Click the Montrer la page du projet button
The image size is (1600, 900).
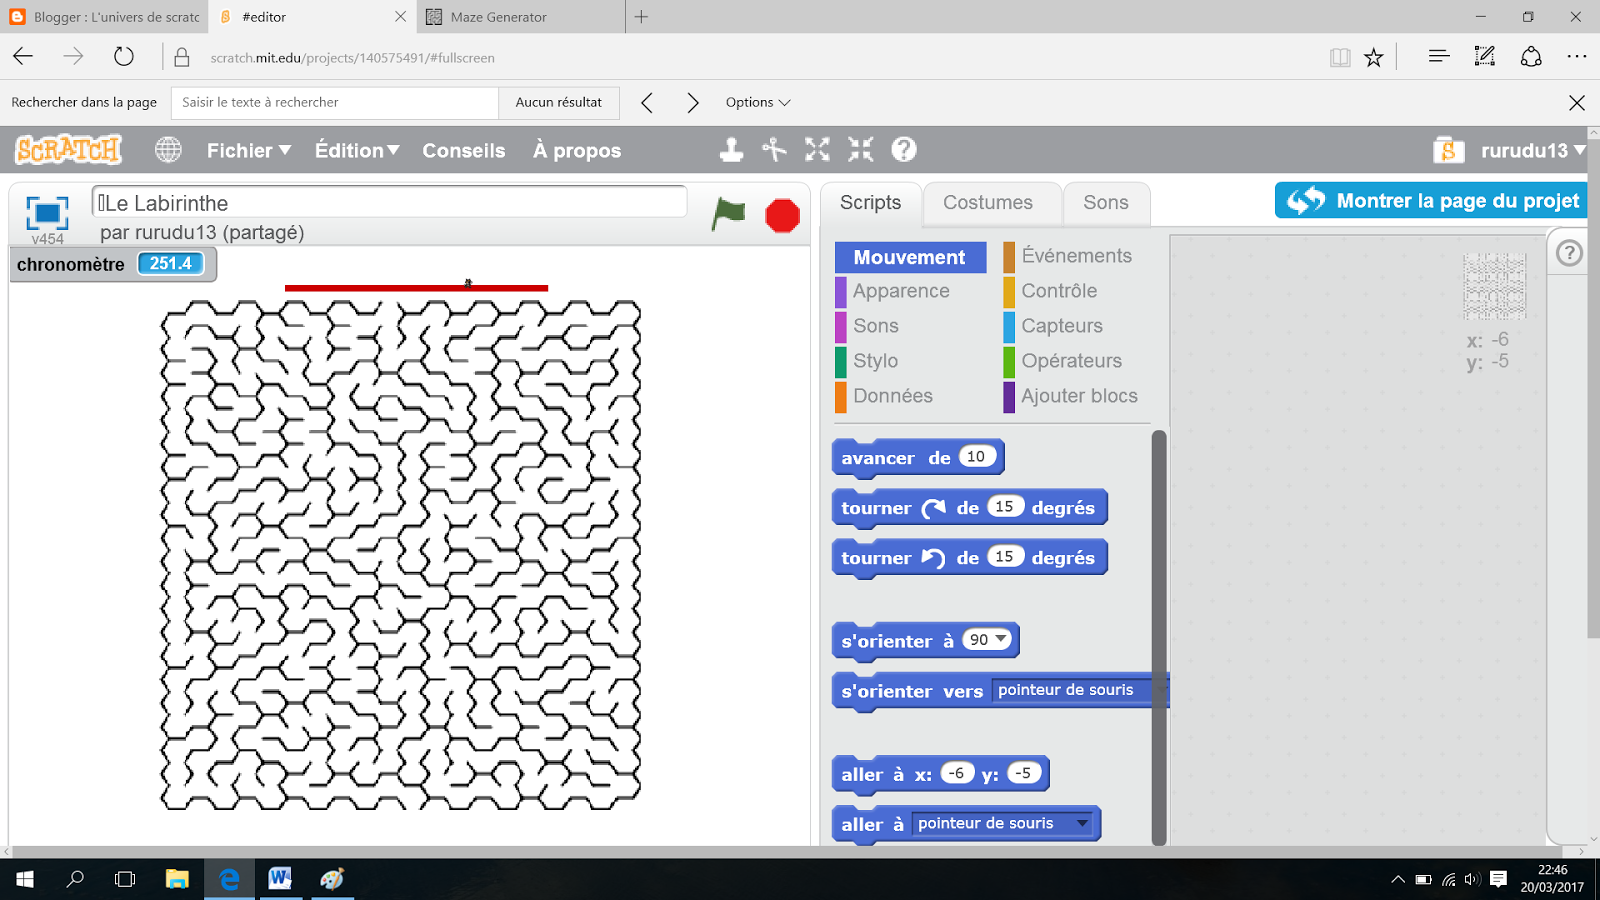click(1430, 200)
